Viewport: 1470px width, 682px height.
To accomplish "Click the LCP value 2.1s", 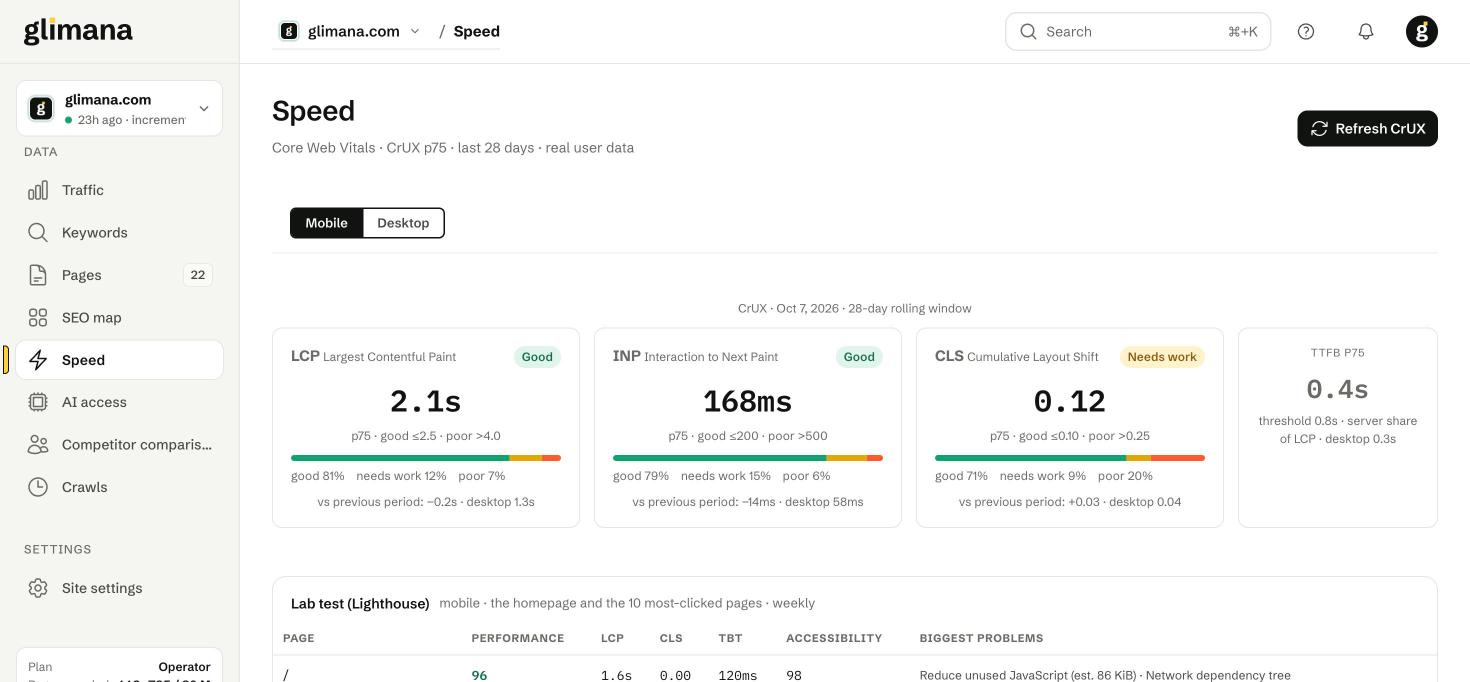I will 426,402.
